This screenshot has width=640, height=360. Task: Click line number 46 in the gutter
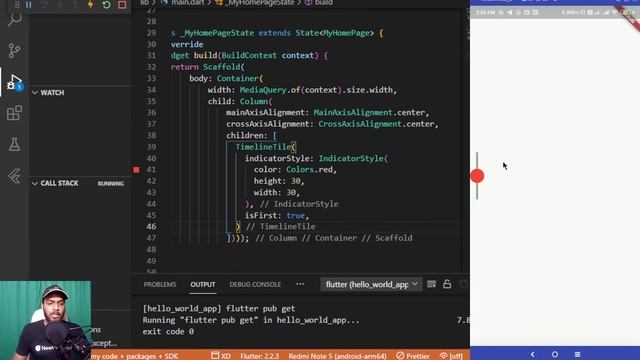point(151,226)
